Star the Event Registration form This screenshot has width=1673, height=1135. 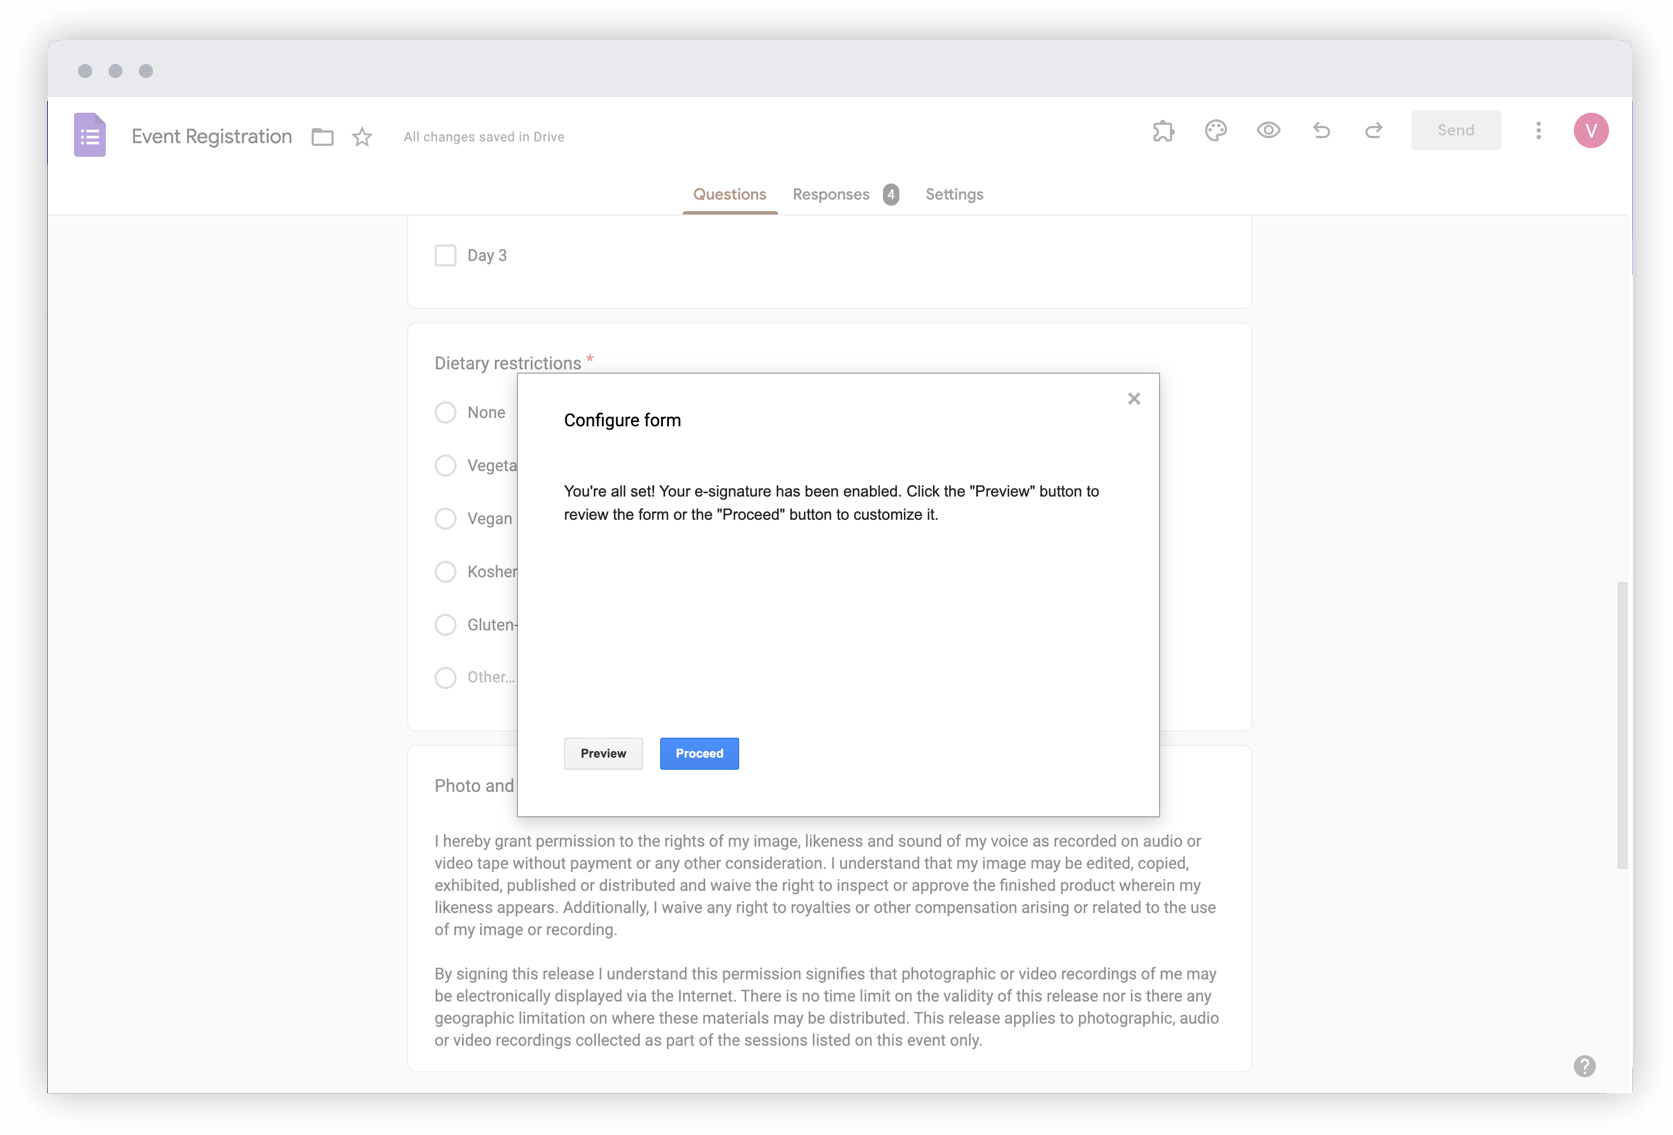point(361,136)
